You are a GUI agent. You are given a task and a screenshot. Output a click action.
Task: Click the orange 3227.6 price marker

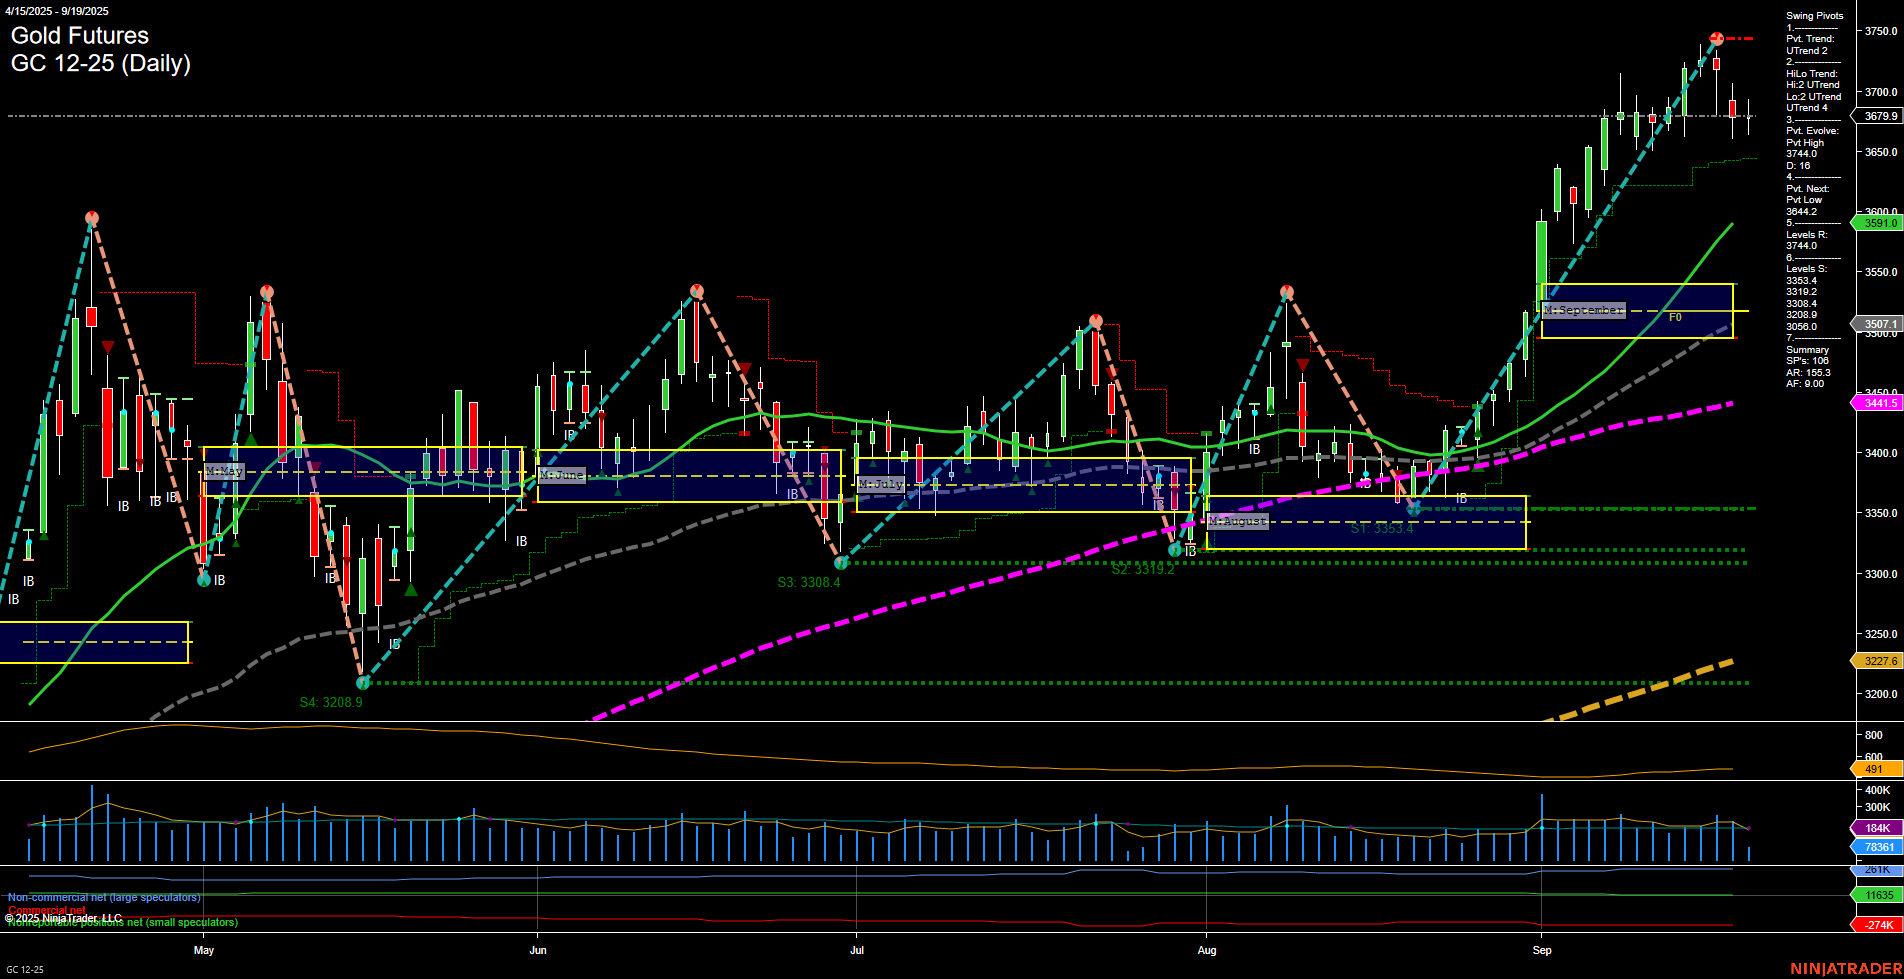pos(1879,661)
